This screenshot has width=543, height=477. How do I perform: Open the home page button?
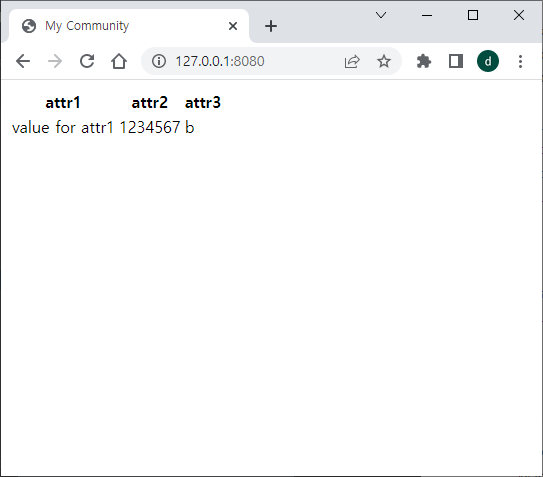(119, 61)
